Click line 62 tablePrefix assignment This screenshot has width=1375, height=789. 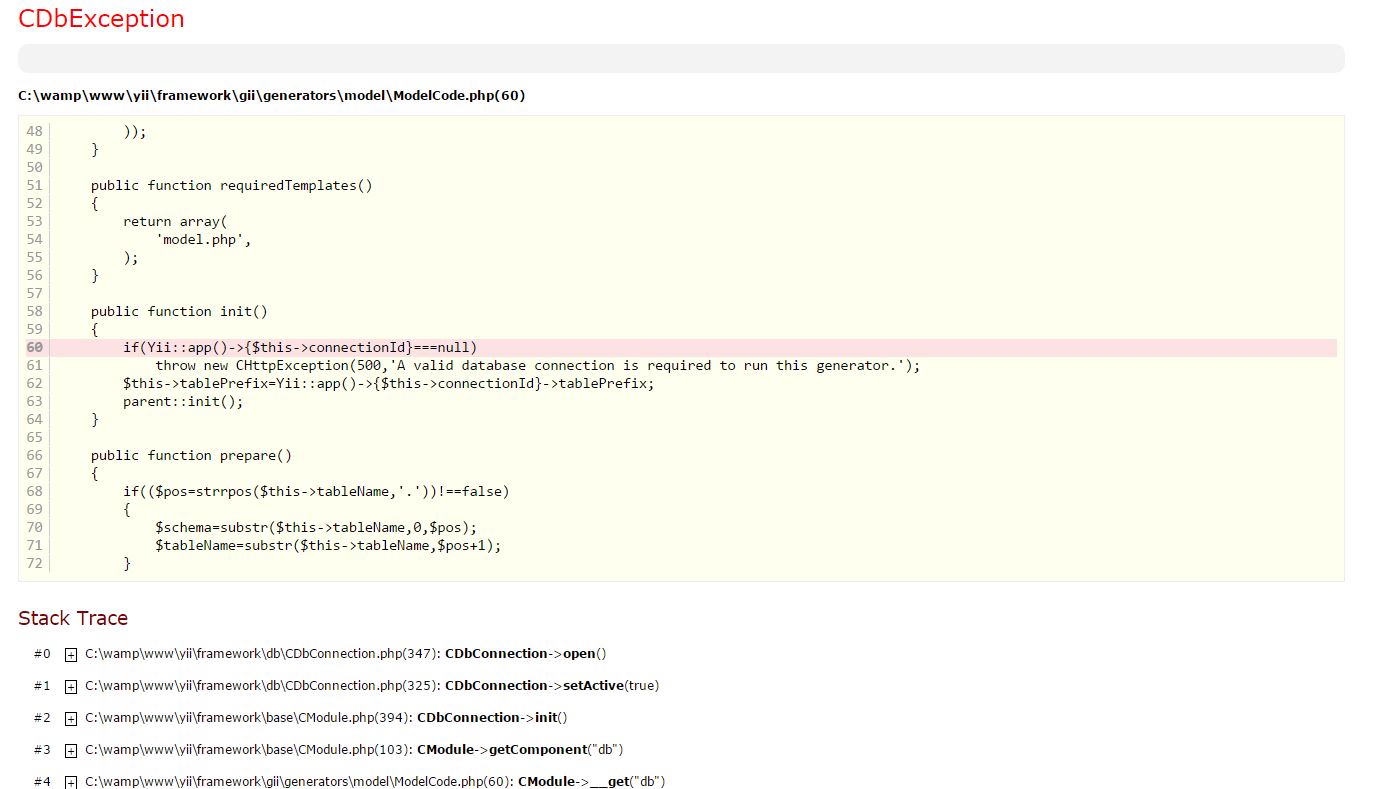tap(388, 384)
